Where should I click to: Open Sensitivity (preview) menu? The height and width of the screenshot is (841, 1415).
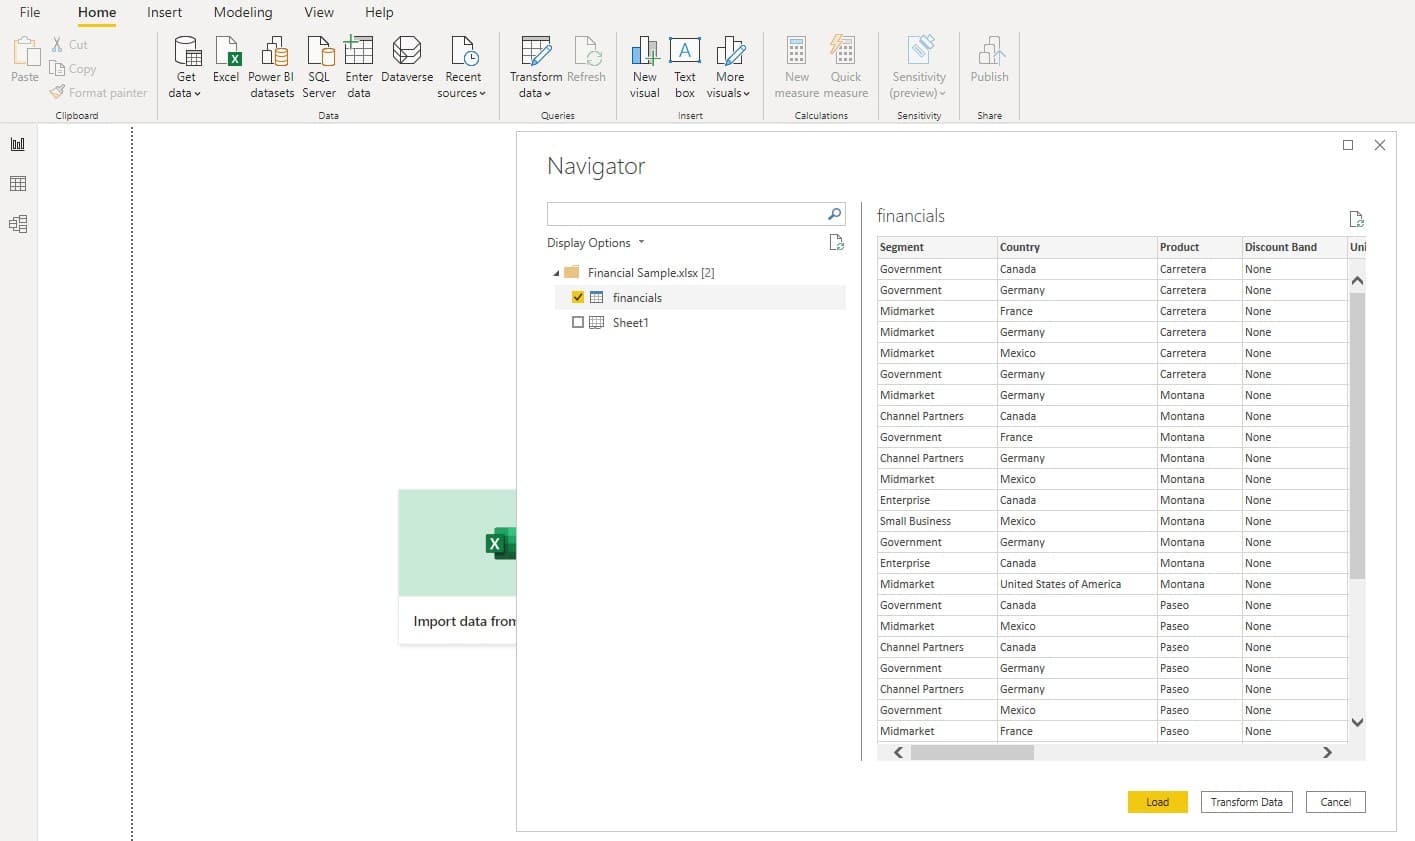(919, 67)
